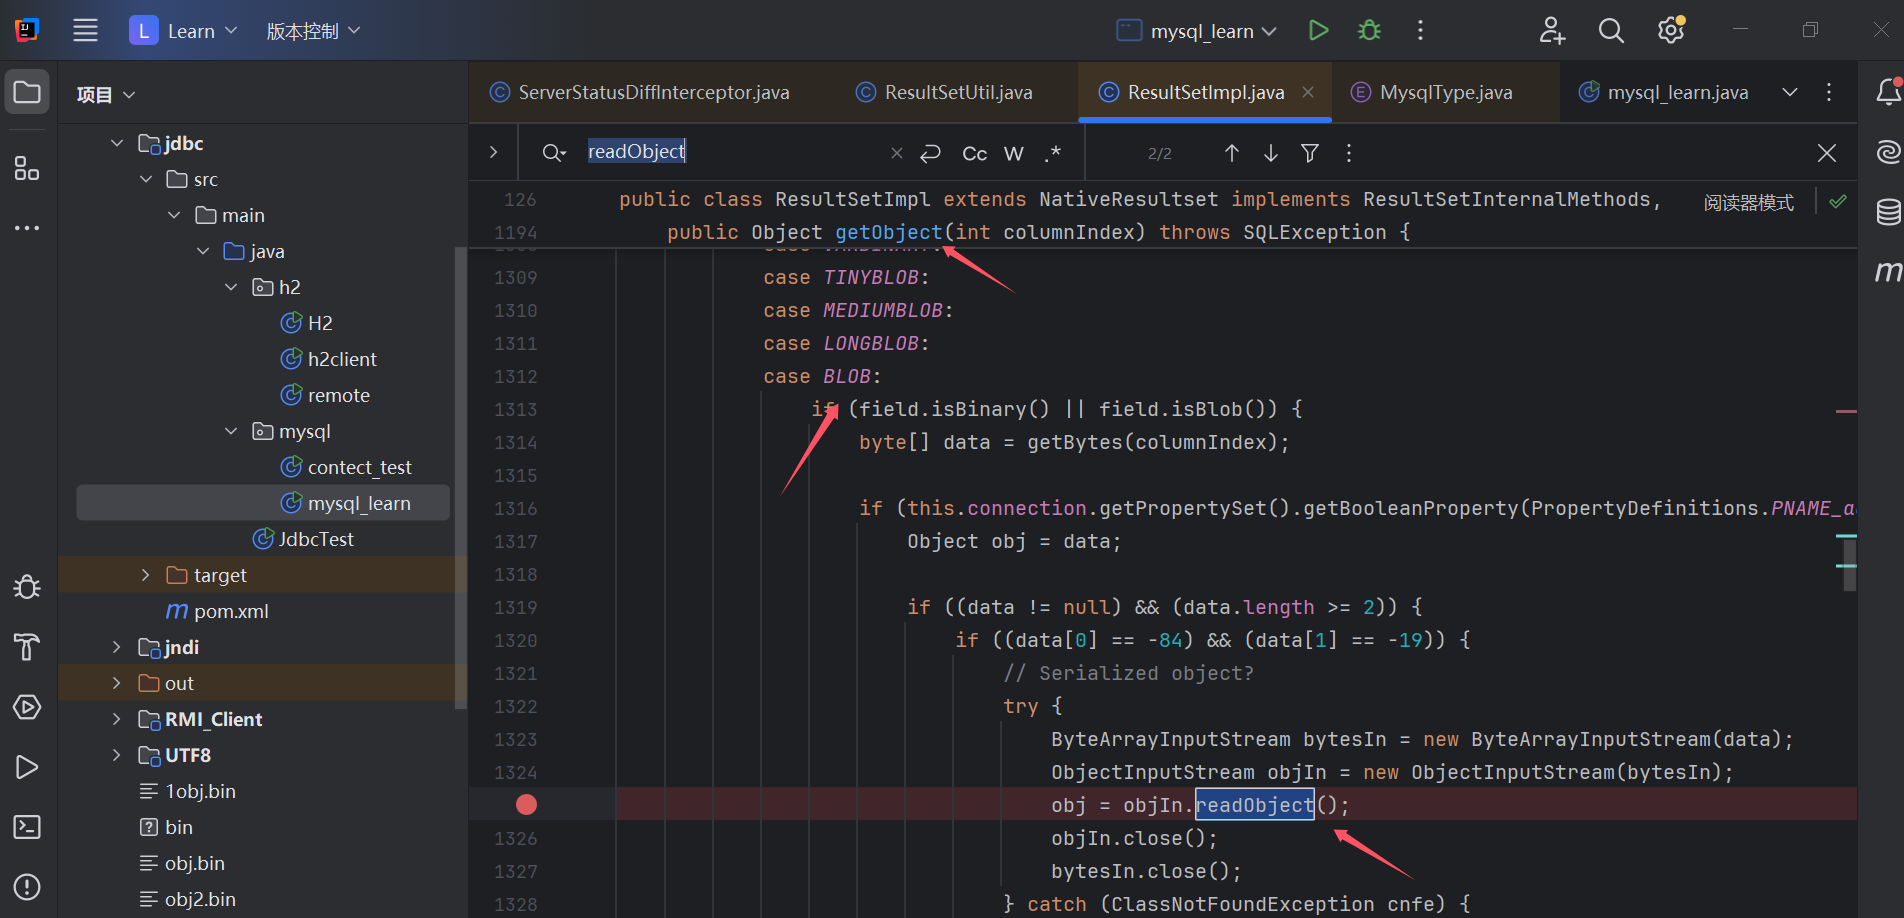Screen dimensions: 1904x918
Task: Open the Notifications bell
Action: click(x=1887, y=92)
